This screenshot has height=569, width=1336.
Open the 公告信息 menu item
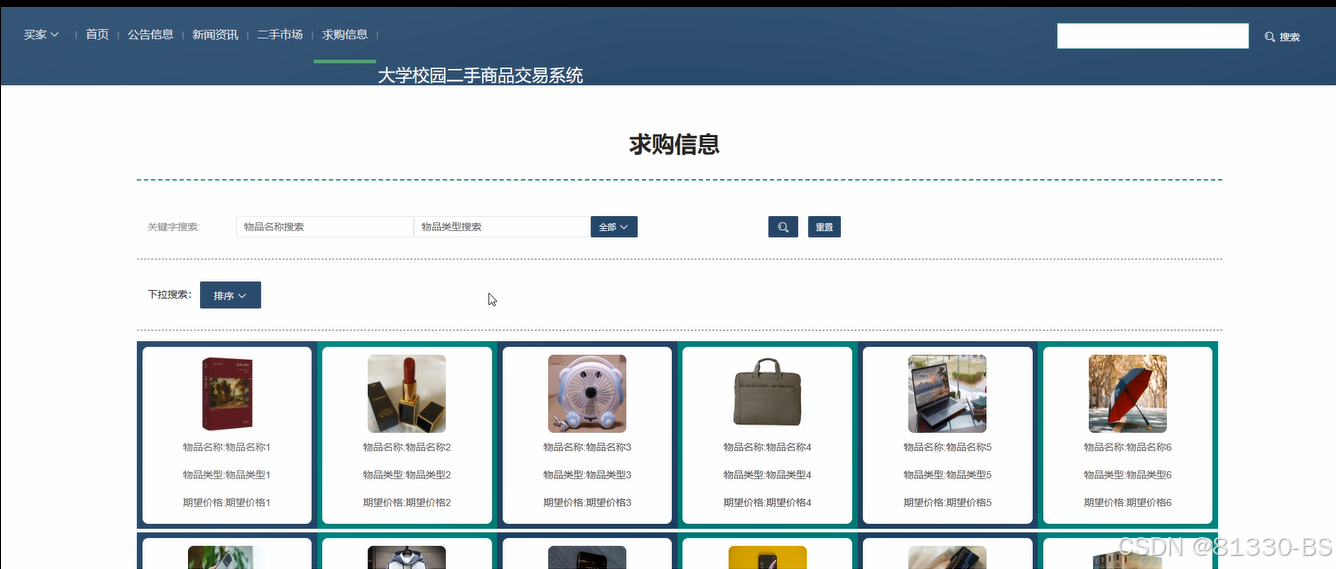pyautogui.click(x=151, y=34)
